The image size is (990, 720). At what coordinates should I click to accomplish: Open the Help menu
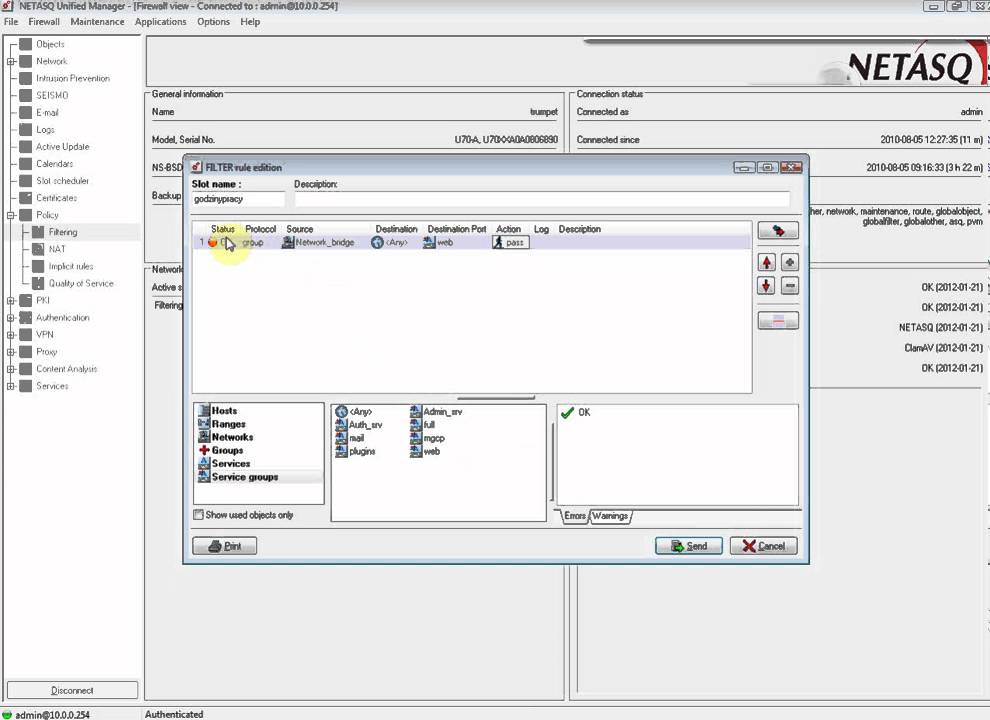(x=250, y=21)
